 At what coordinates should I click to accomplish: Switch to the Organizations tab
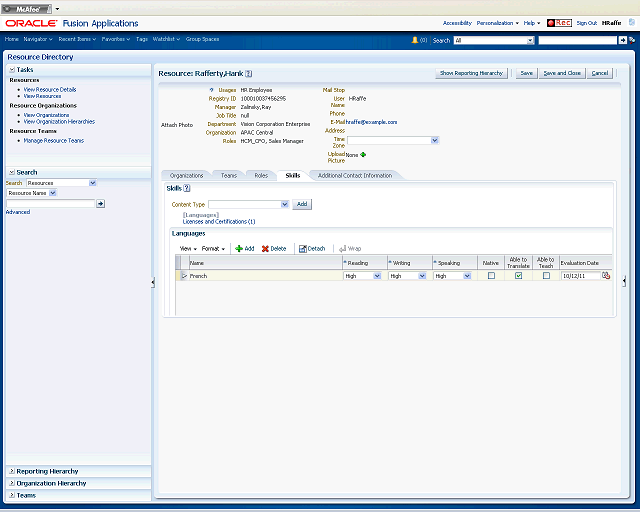187,176
